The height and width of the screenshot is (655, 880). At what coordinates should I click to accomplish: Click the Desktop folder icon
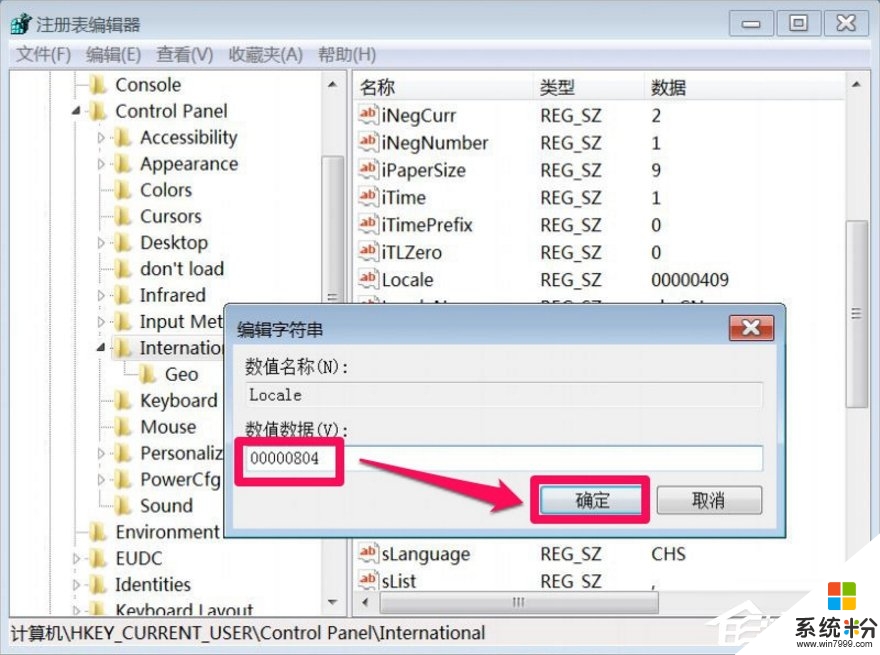123,243
